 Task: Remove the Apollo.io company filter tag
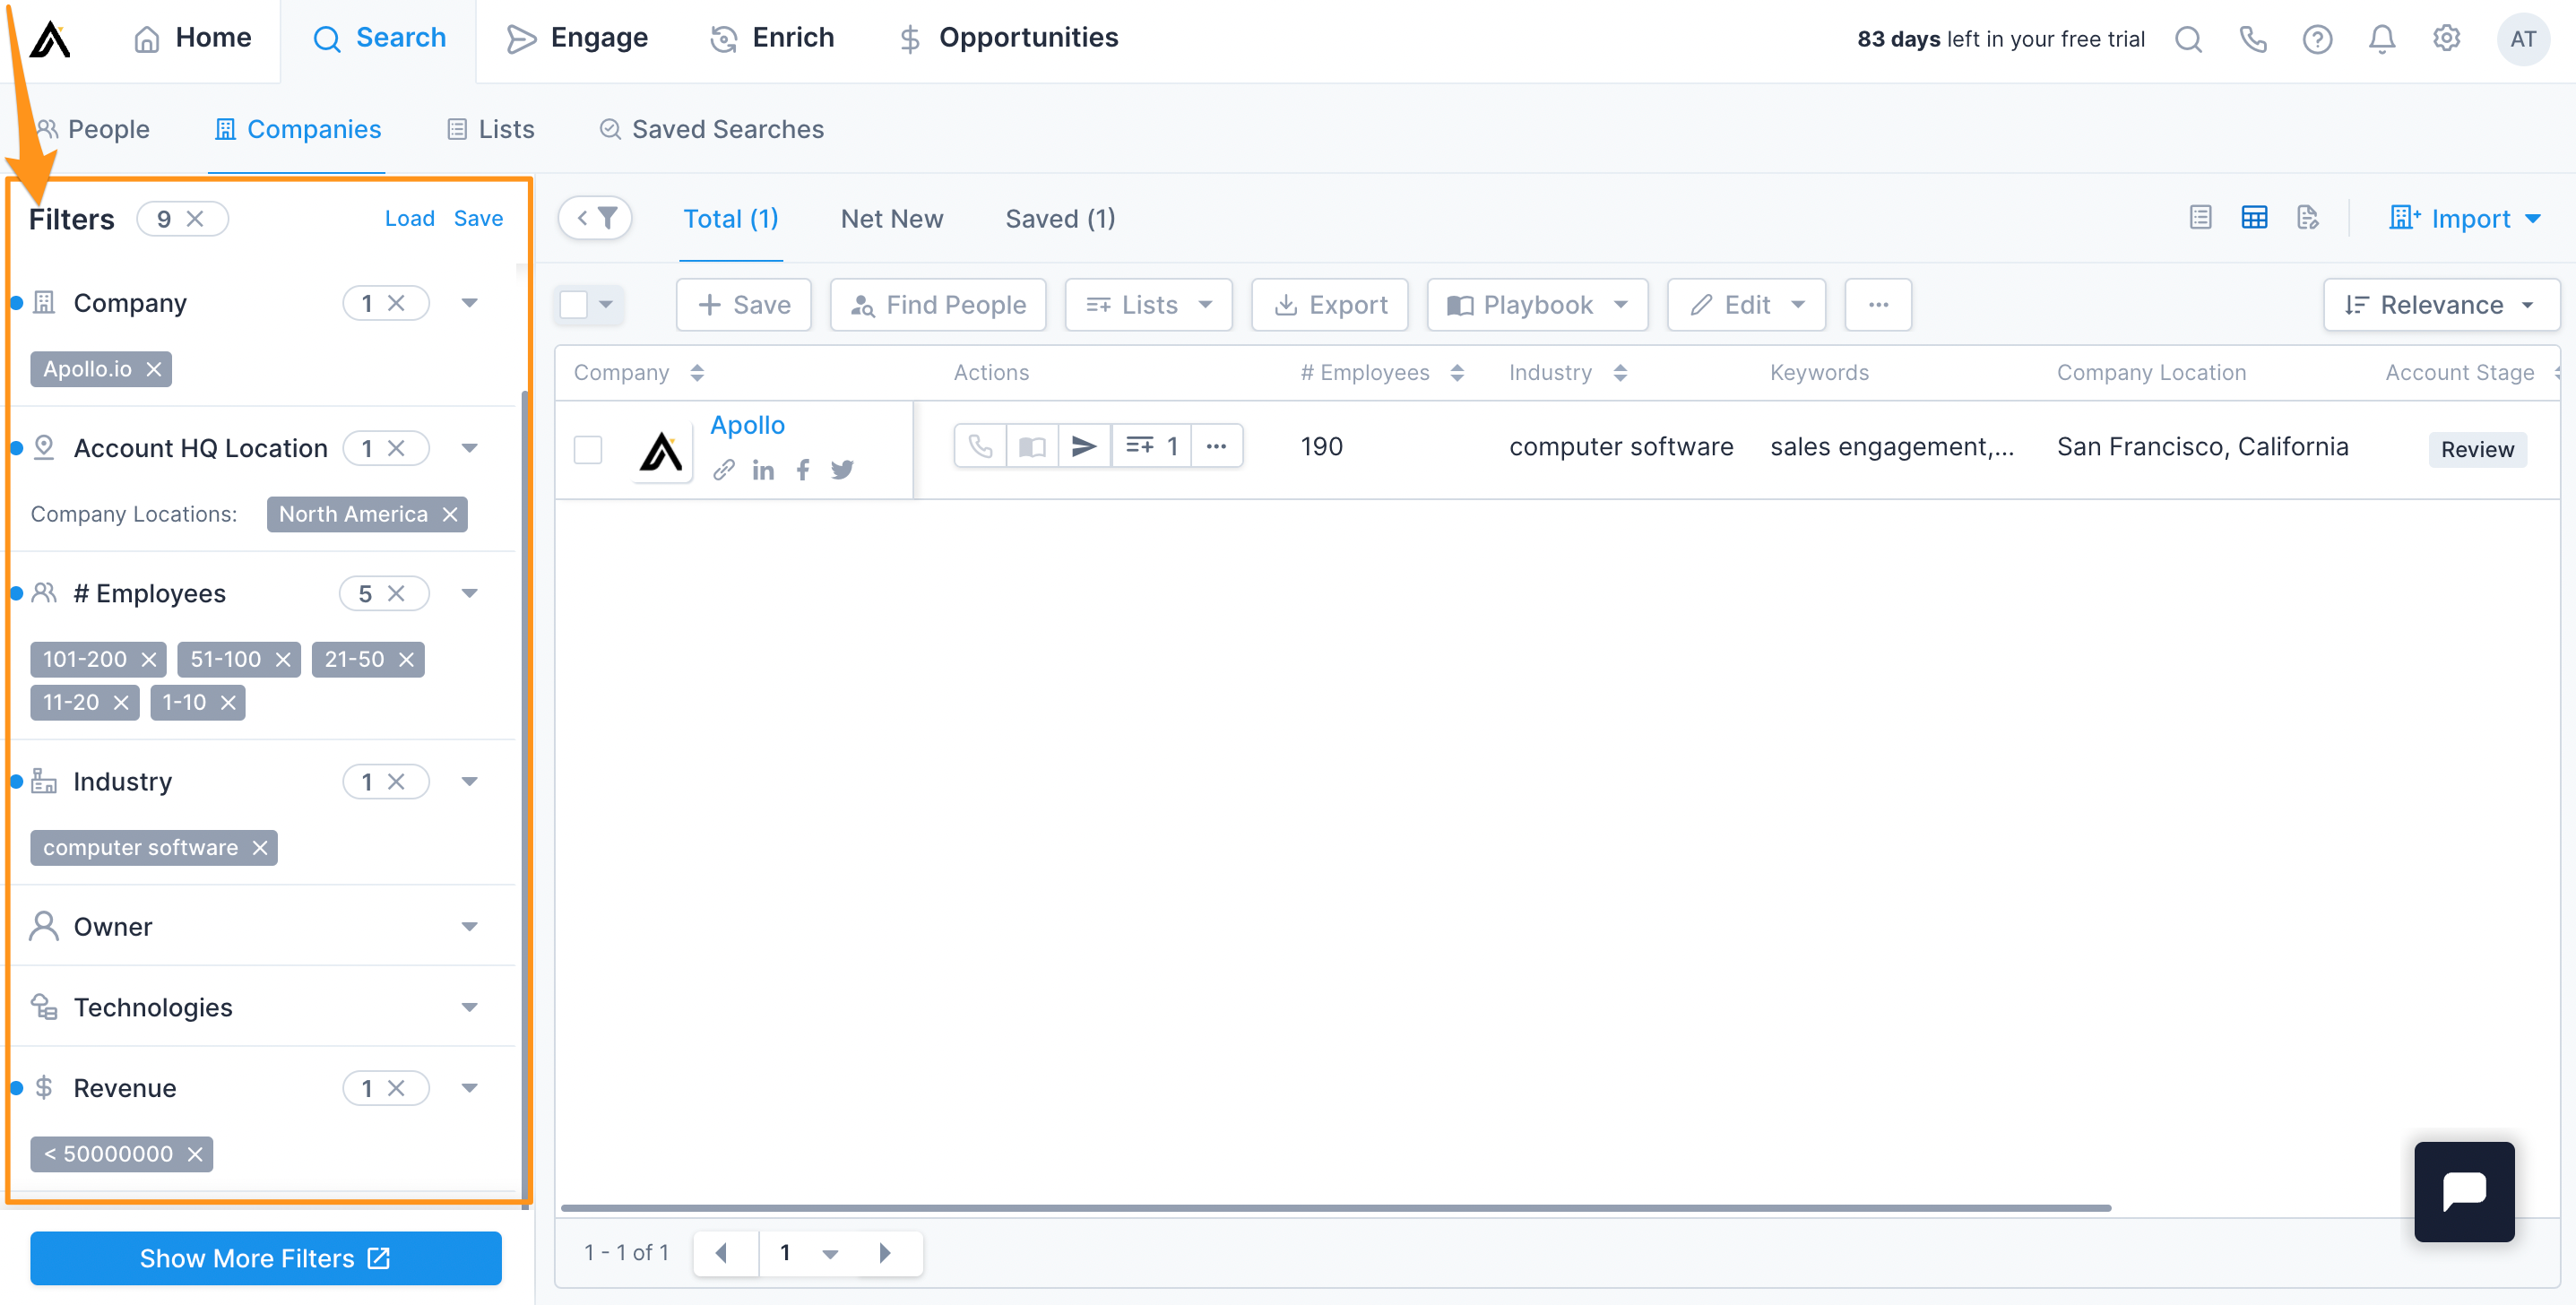coord(154,369)
